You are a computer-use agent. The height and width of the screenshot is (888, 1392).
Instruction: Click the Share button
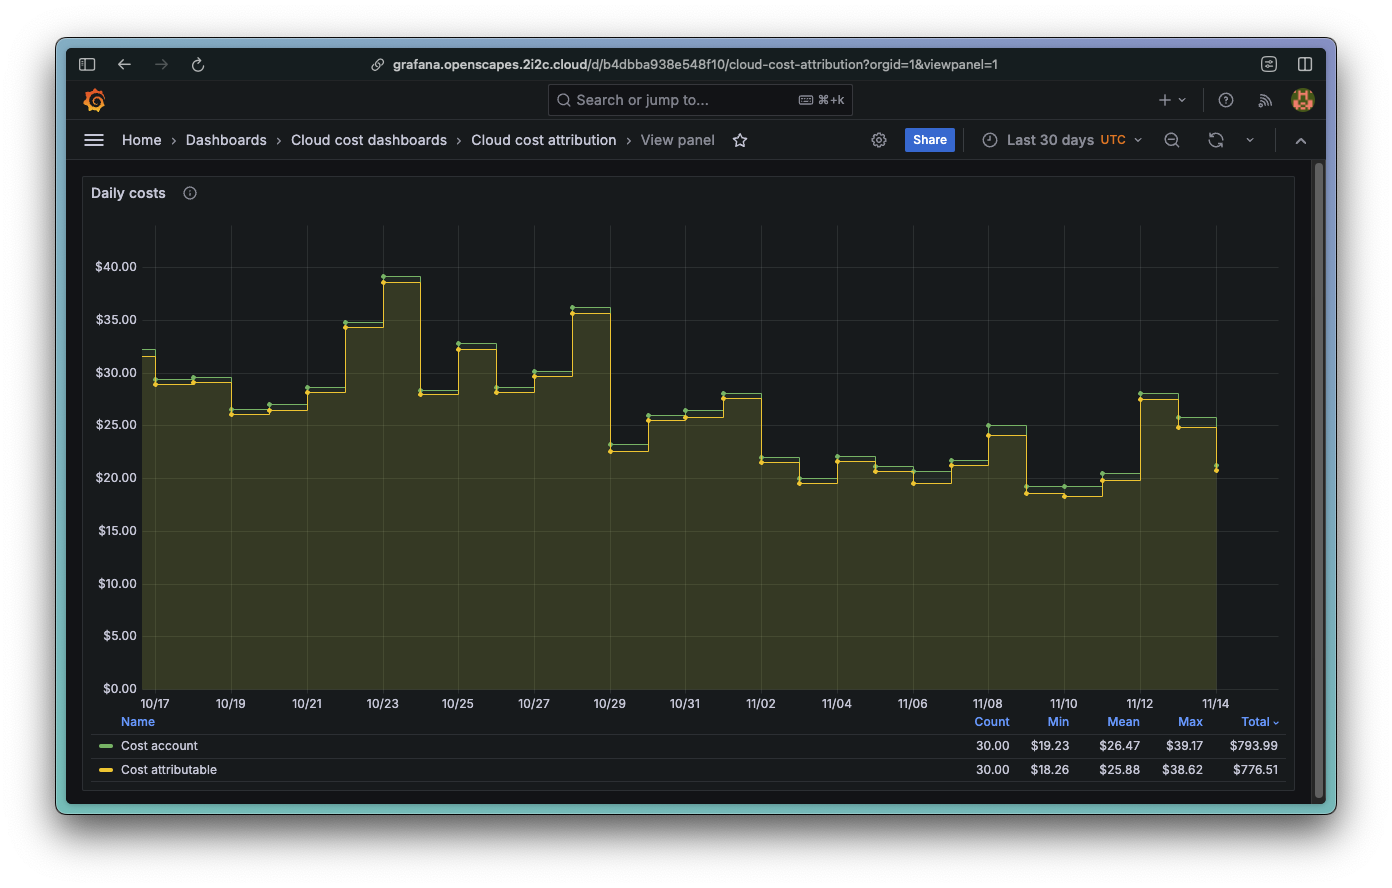coord(929,140)
